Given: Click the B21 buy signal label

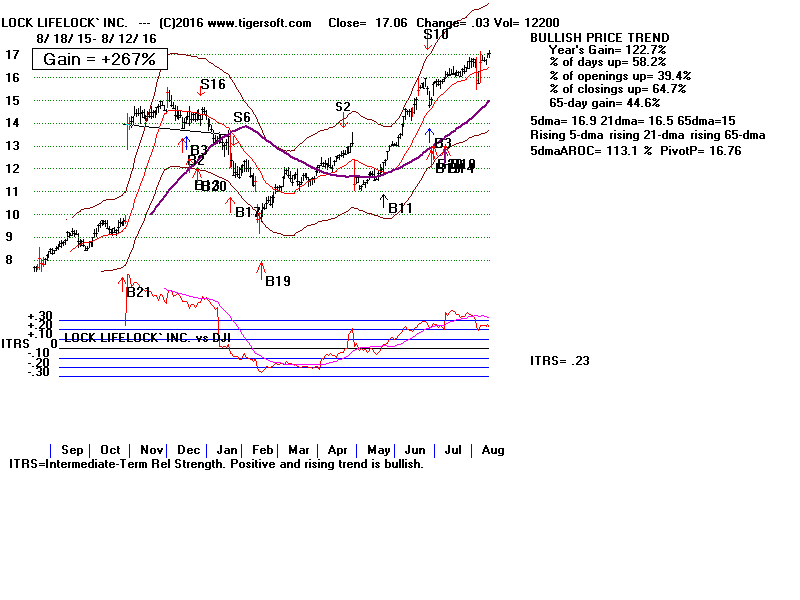Looking at the screenshot, I should [x=138, y=292].
